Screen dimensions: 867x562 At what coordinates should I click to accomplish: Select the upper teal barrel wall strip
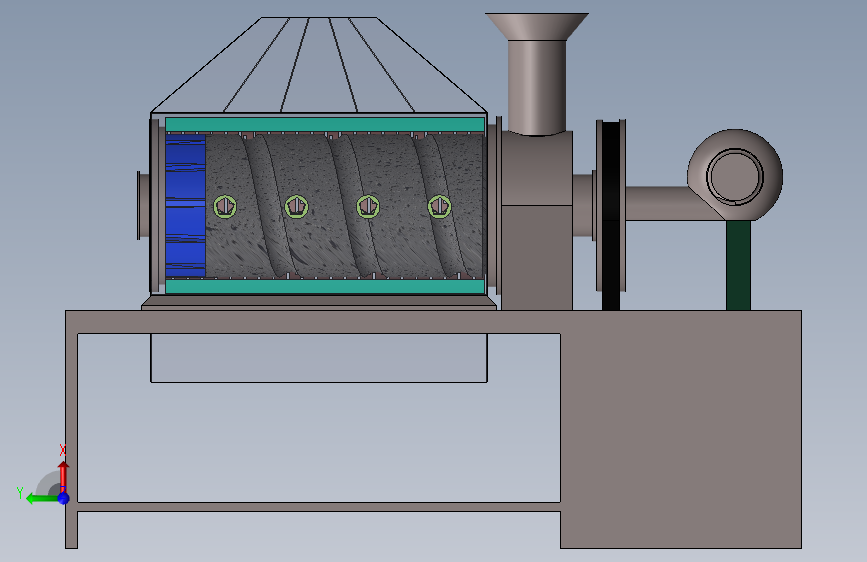click(x=325, y=124)
